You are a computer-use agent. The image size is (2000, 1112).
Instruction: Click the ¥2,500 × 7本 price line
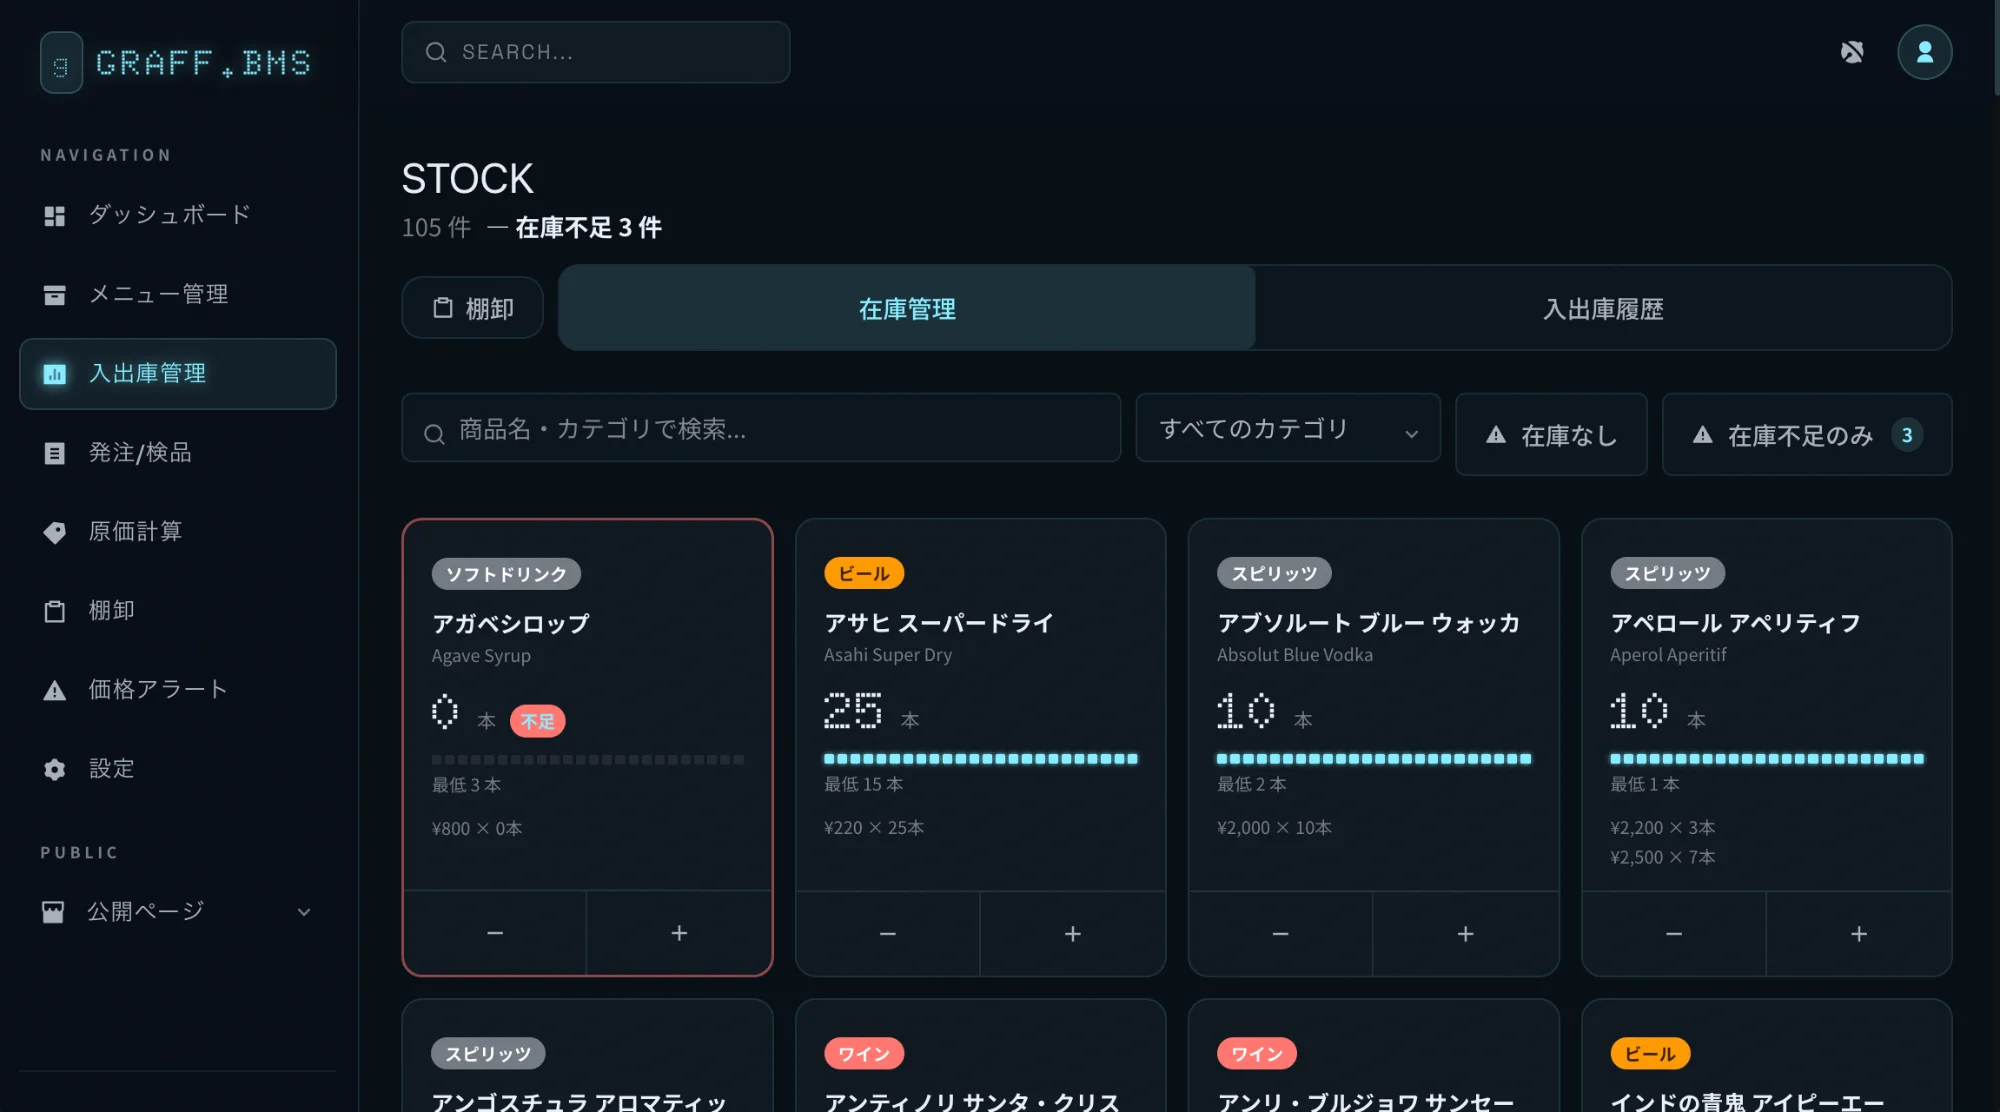(1662, 858)
